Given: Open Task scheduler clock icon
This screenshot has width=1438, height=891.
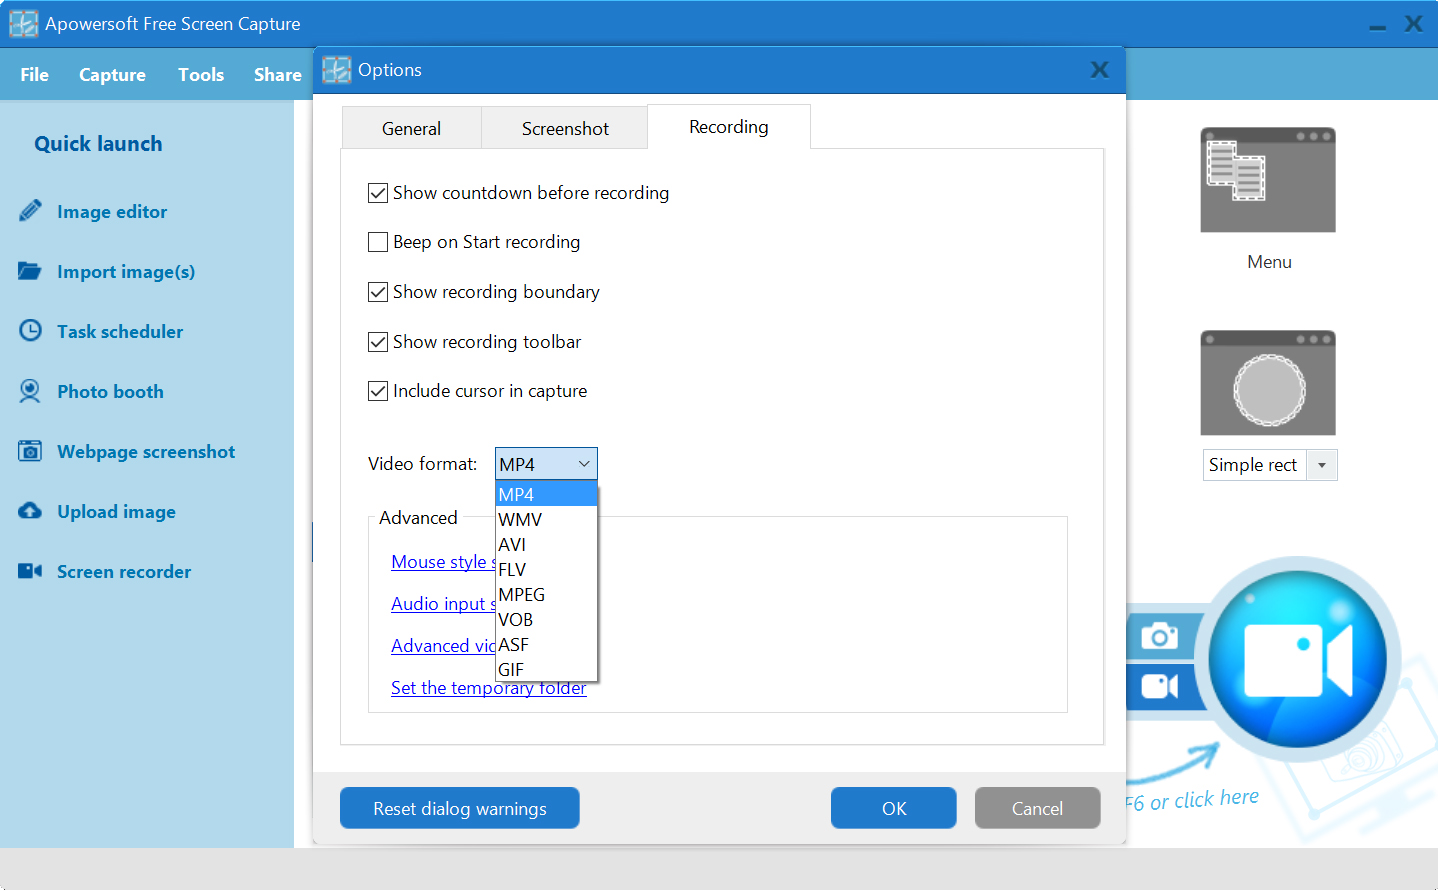Looking at the screenshot, I should coord(30,331).
